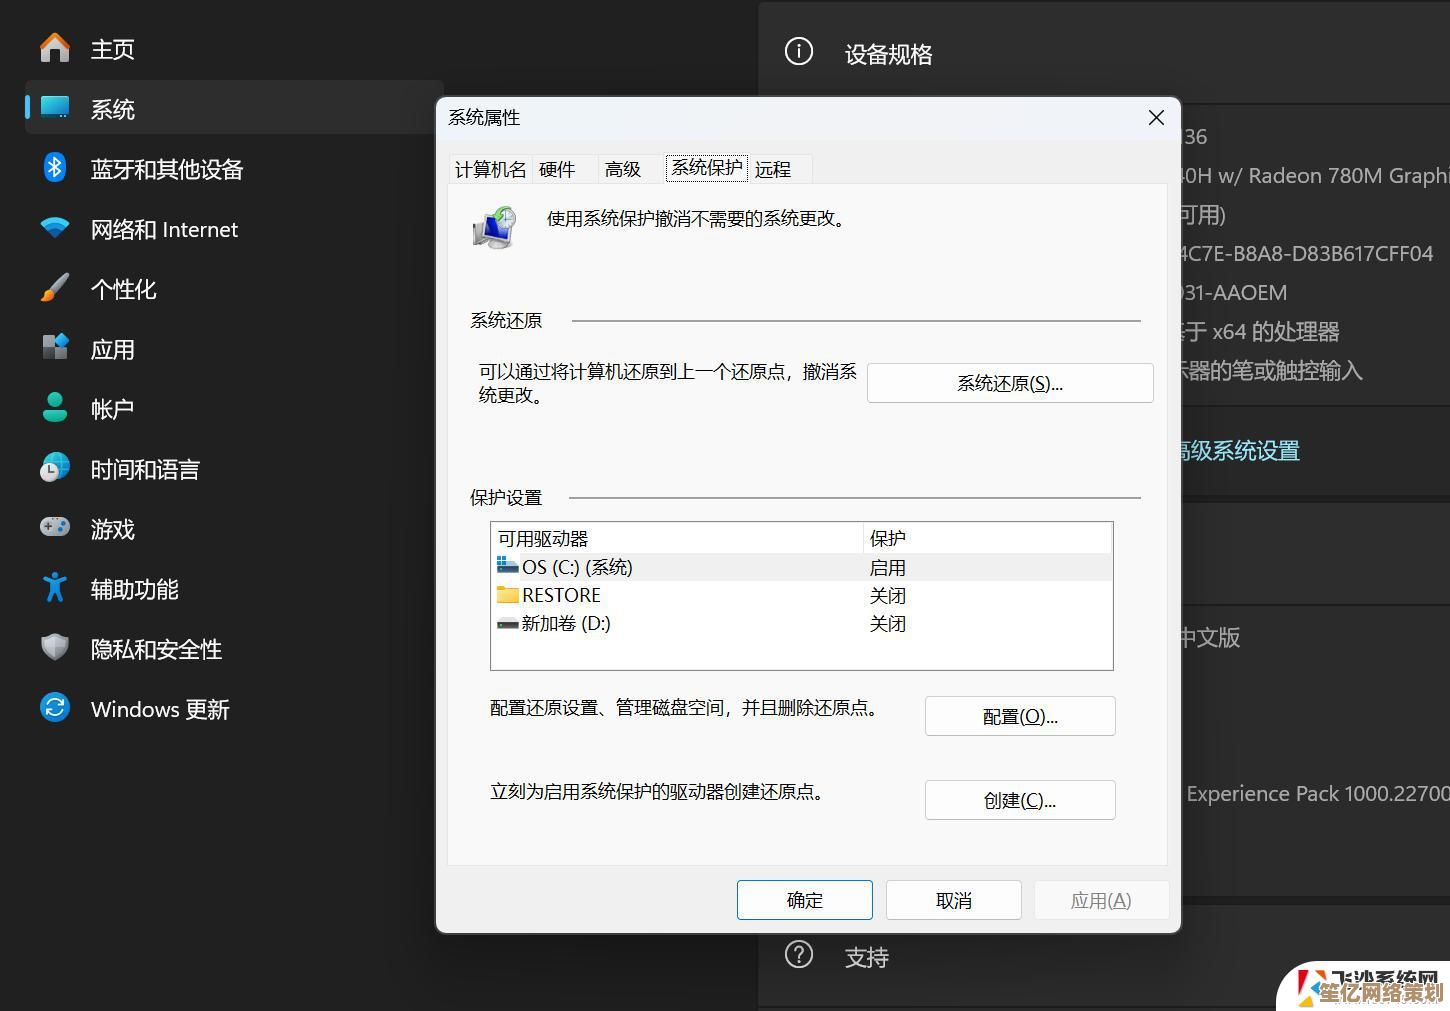Open the 远程 tab
1450x1011 pixels.
(x=773, y=170)
